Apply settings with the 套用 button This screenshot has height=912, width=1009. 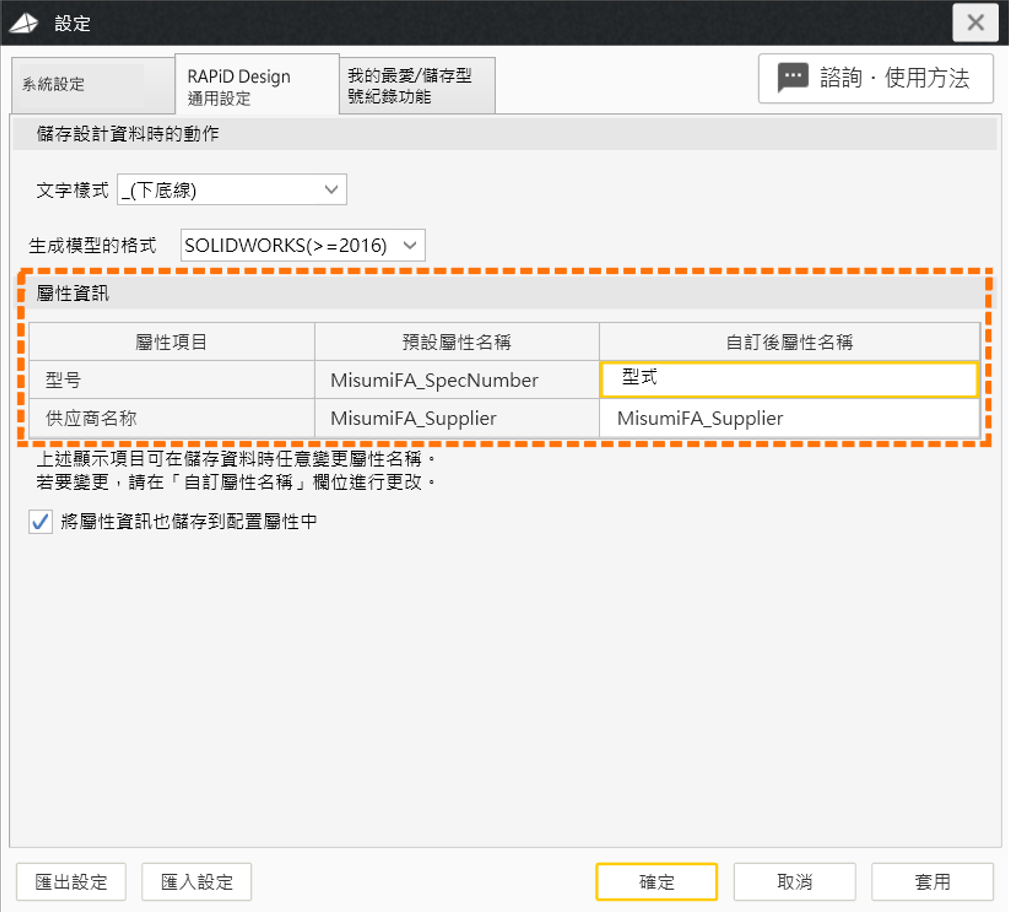coord(932,882)
